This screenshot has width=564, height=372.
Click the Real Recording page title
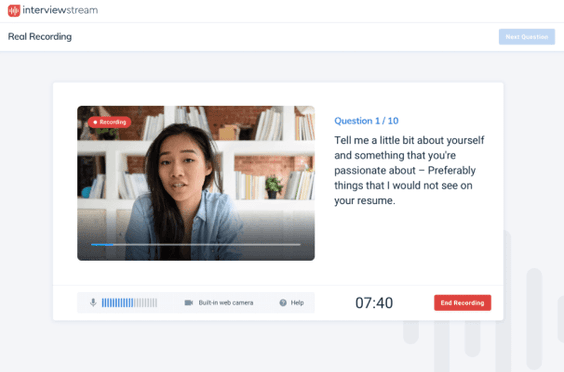click(x=40, y=37)
